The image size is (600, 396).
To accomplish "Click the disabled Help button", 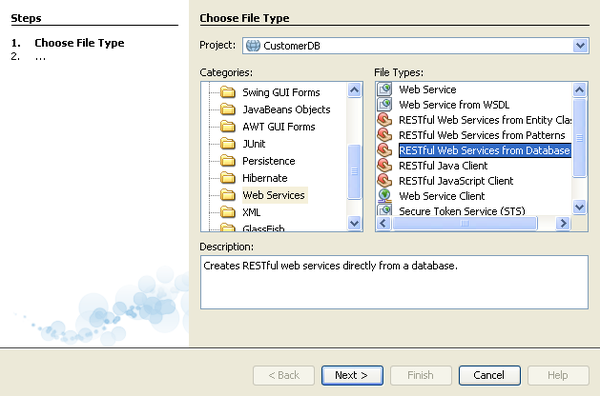I will [558, 375].
